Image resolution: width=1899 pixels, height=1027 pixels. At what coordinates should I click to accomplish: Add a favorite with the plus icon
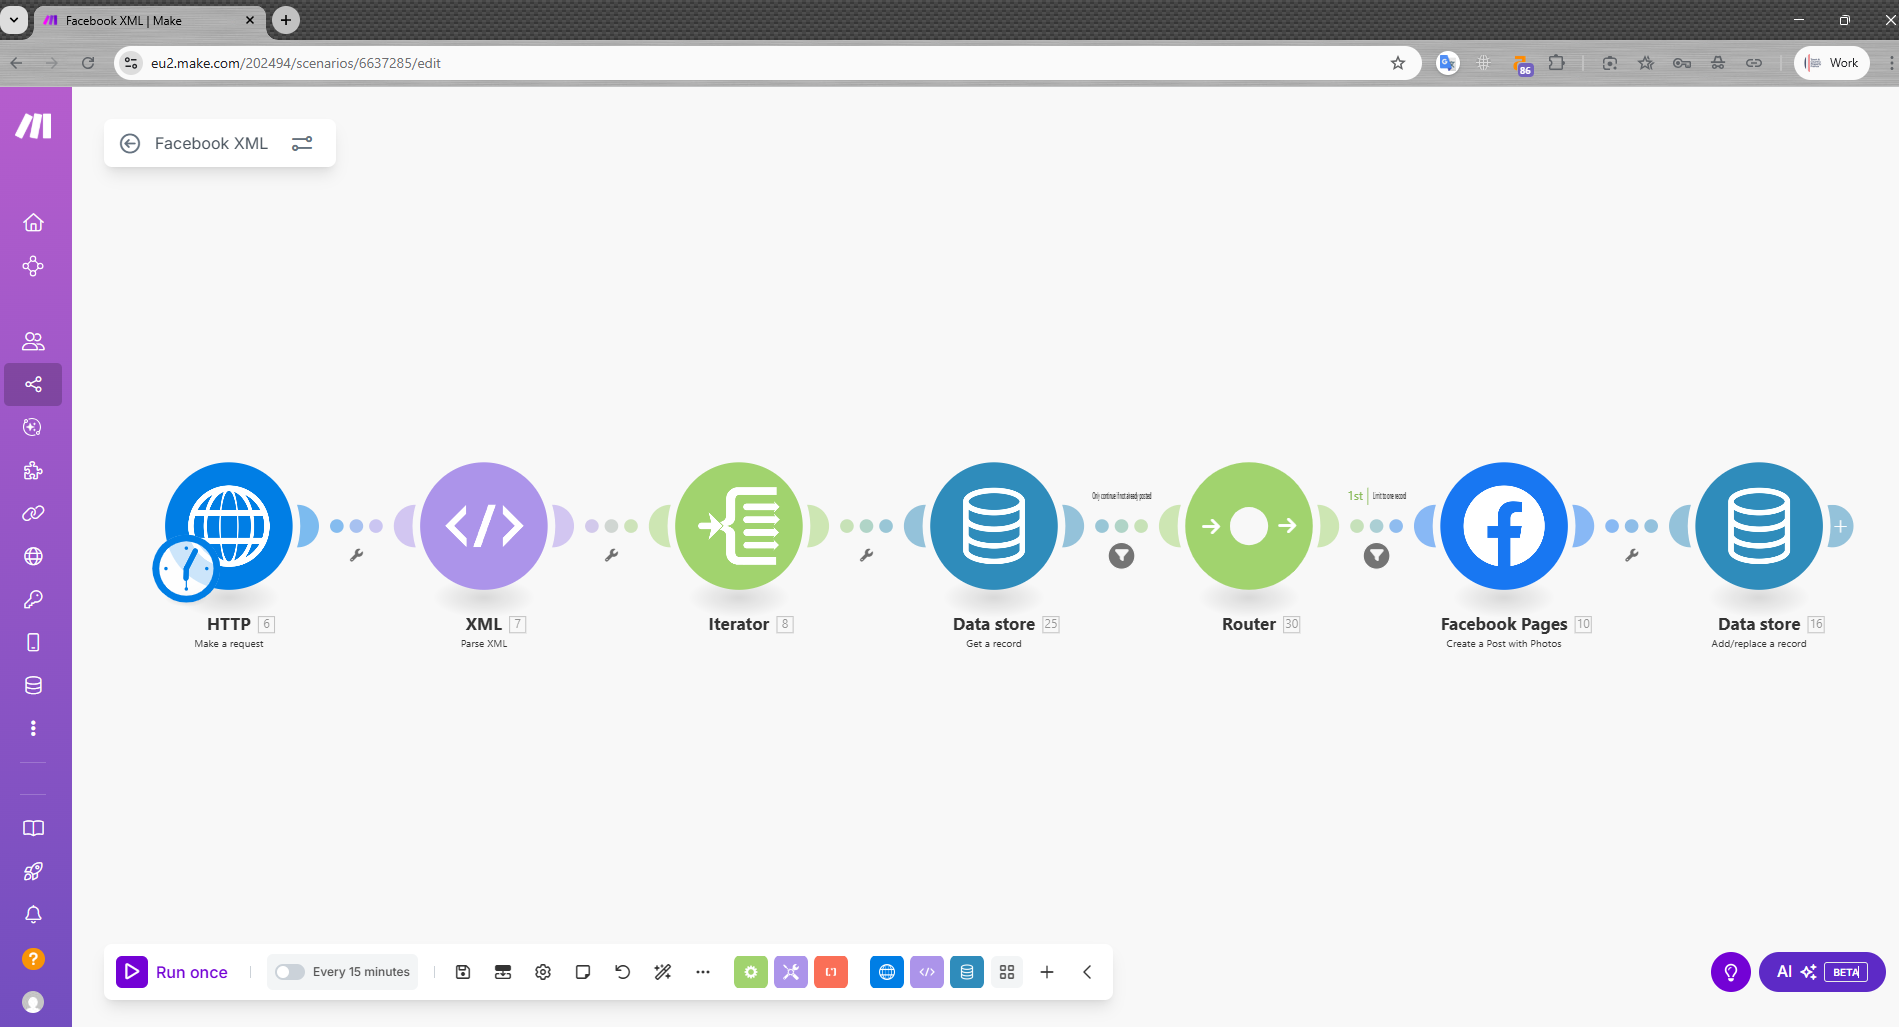1047,972
